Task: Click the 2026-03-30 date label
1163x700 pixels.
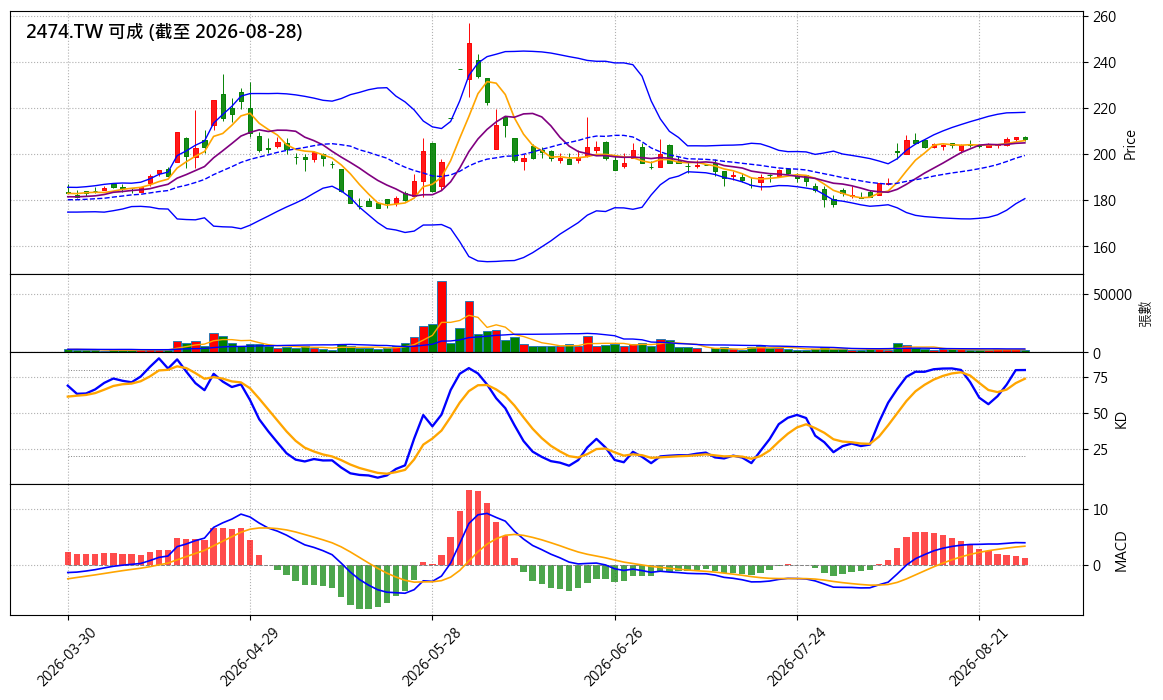Action: [65, 657]
